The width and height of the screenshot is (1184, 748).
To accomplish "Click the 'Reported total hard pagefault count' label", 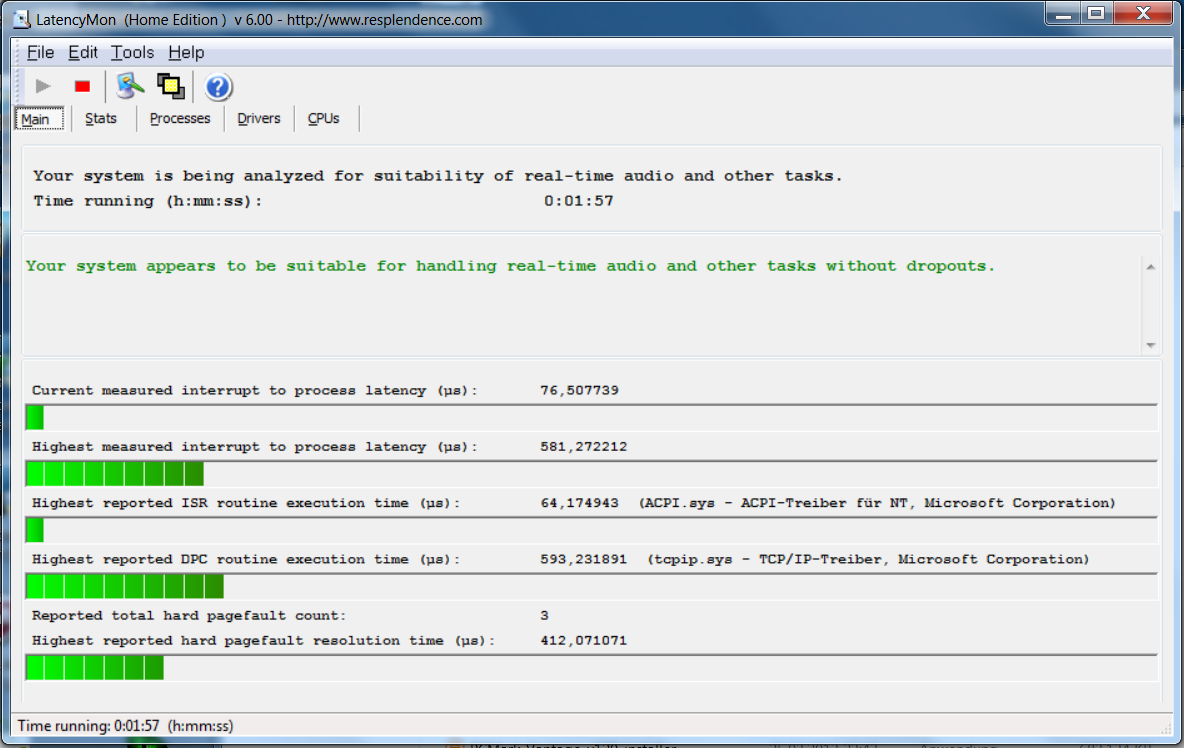I will 189,616.
